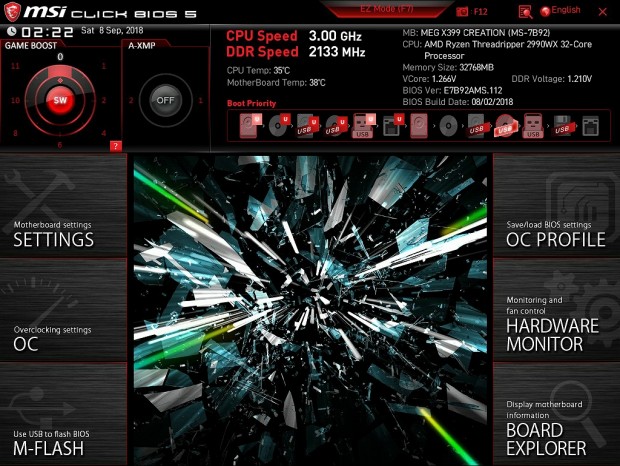The width and height of the screenshot is (620, 466).
Task: Click the F12 screenshot camera icon
Action: click(461, 11)
